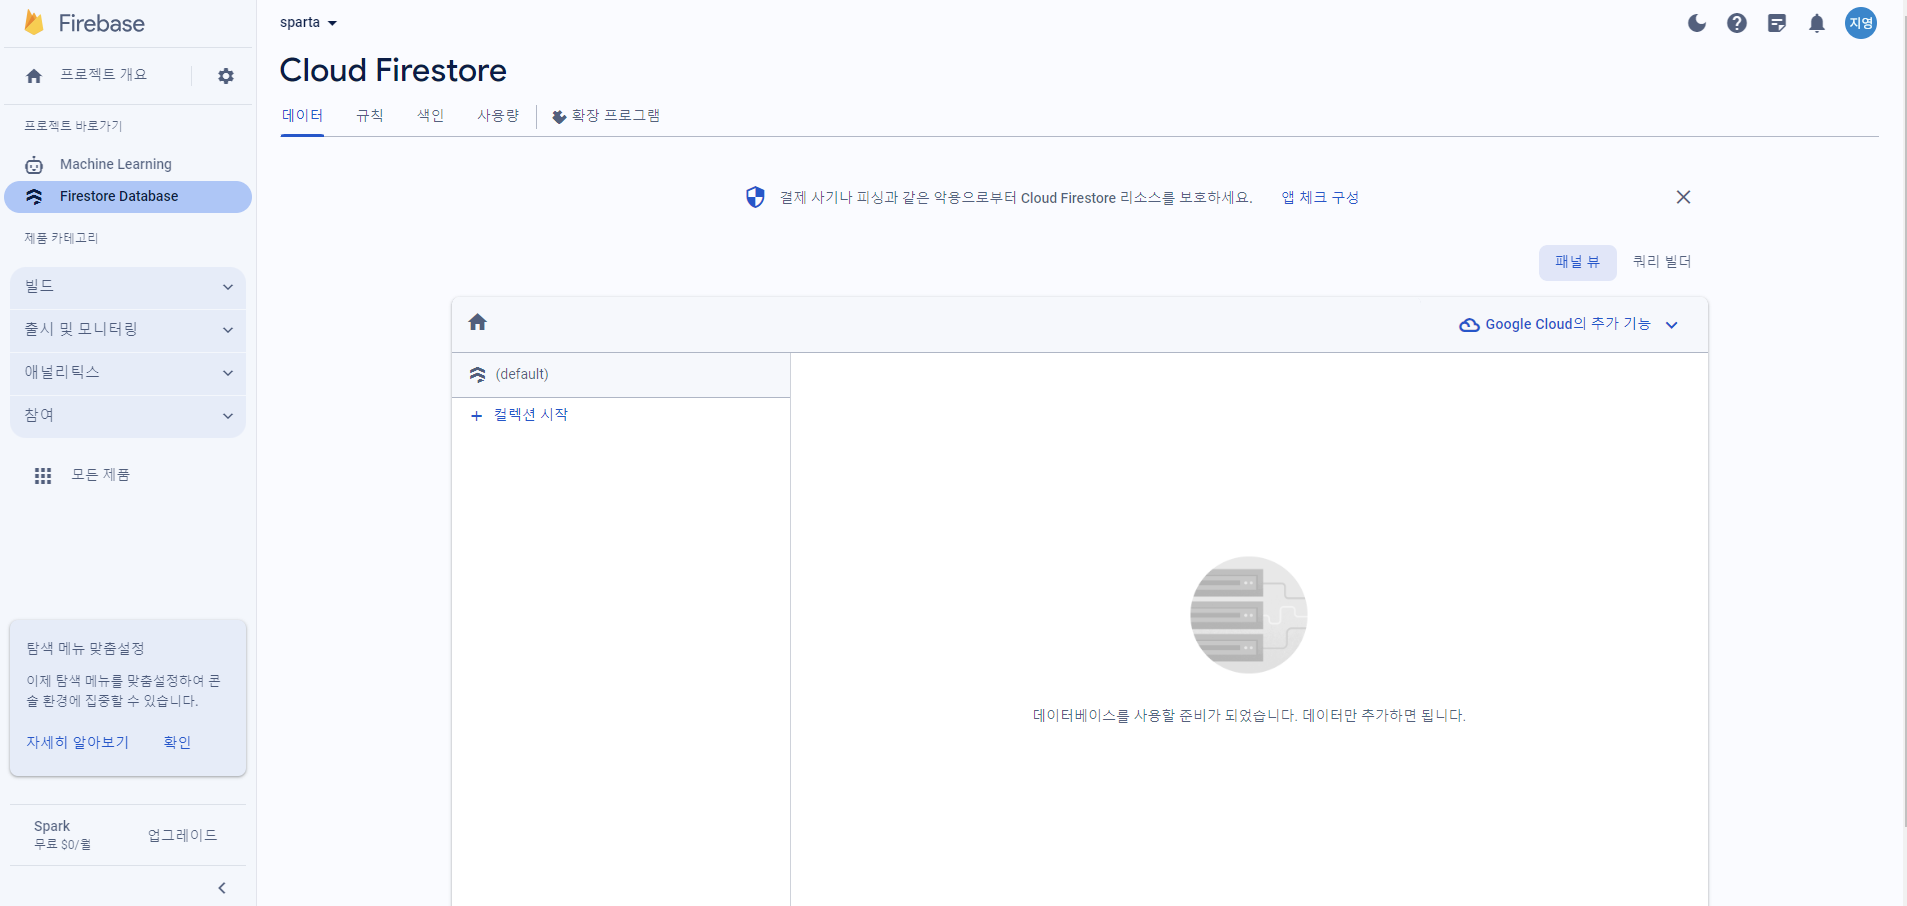Image resolution: width=1907 pixels, height=906 pixels.
Task: Switch to the 규칙 tab
Action: tap(369, 116)
